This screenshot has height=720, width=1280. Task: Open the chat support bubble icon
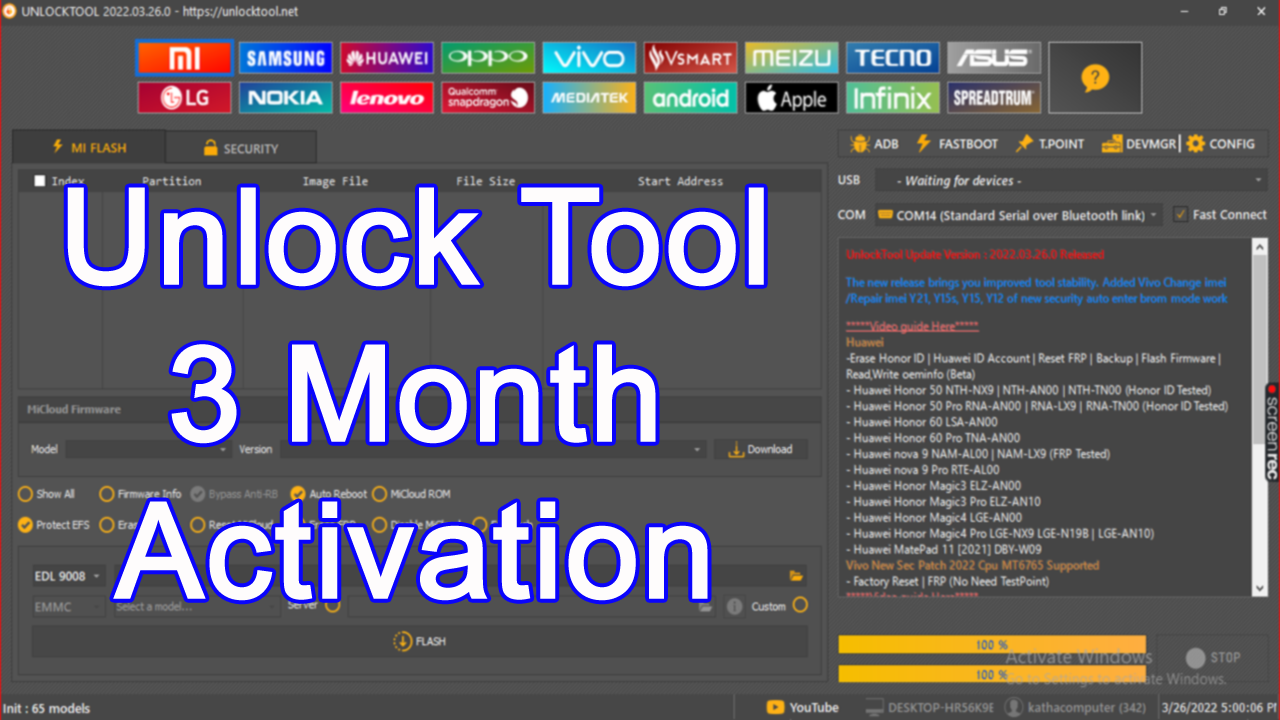[x=1095, y=77]
